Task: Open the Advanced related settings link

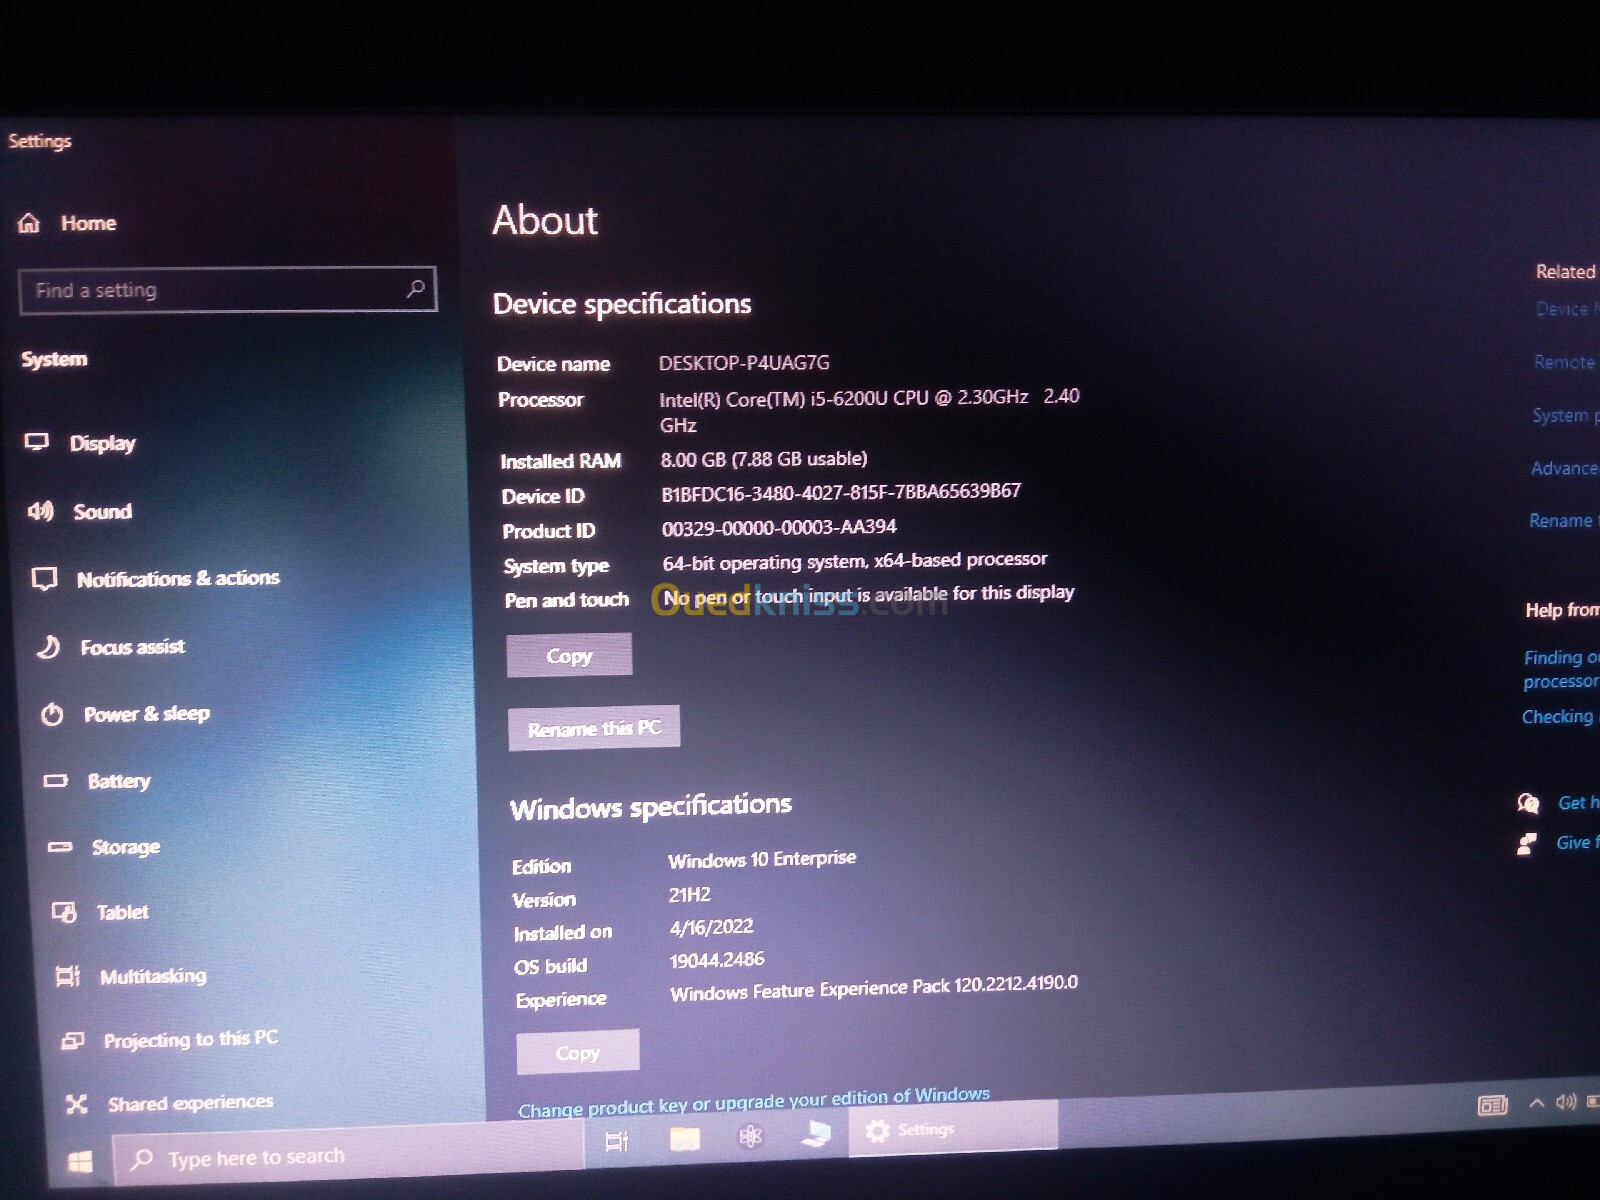Action: coord(1564,467)
